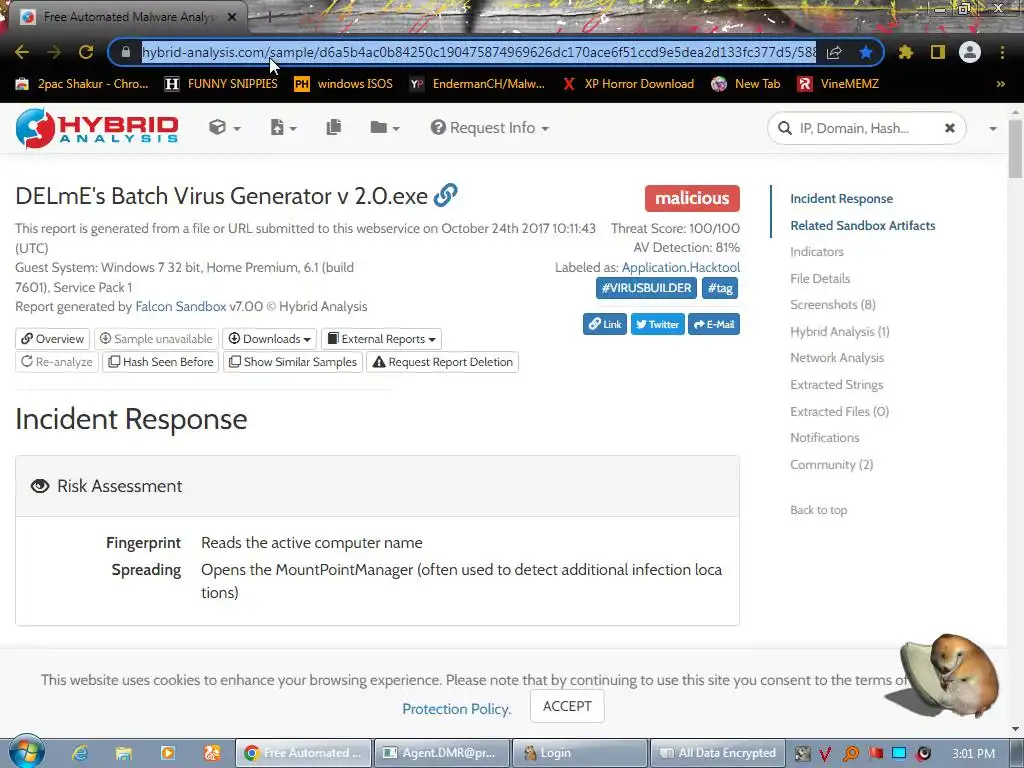
Task: Share report on Twitter
Action: pos(658,325)
